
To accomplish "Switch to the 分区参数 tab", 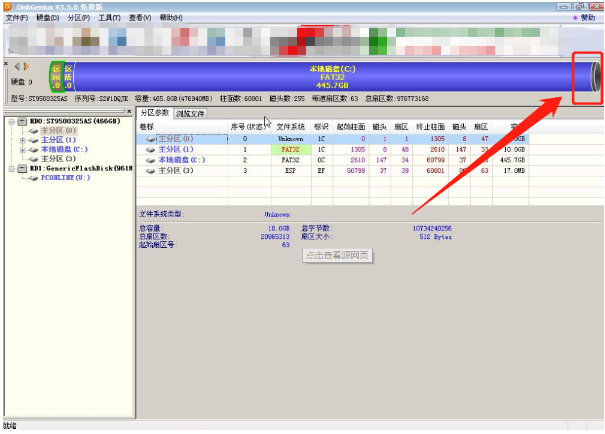I will 155,113.
